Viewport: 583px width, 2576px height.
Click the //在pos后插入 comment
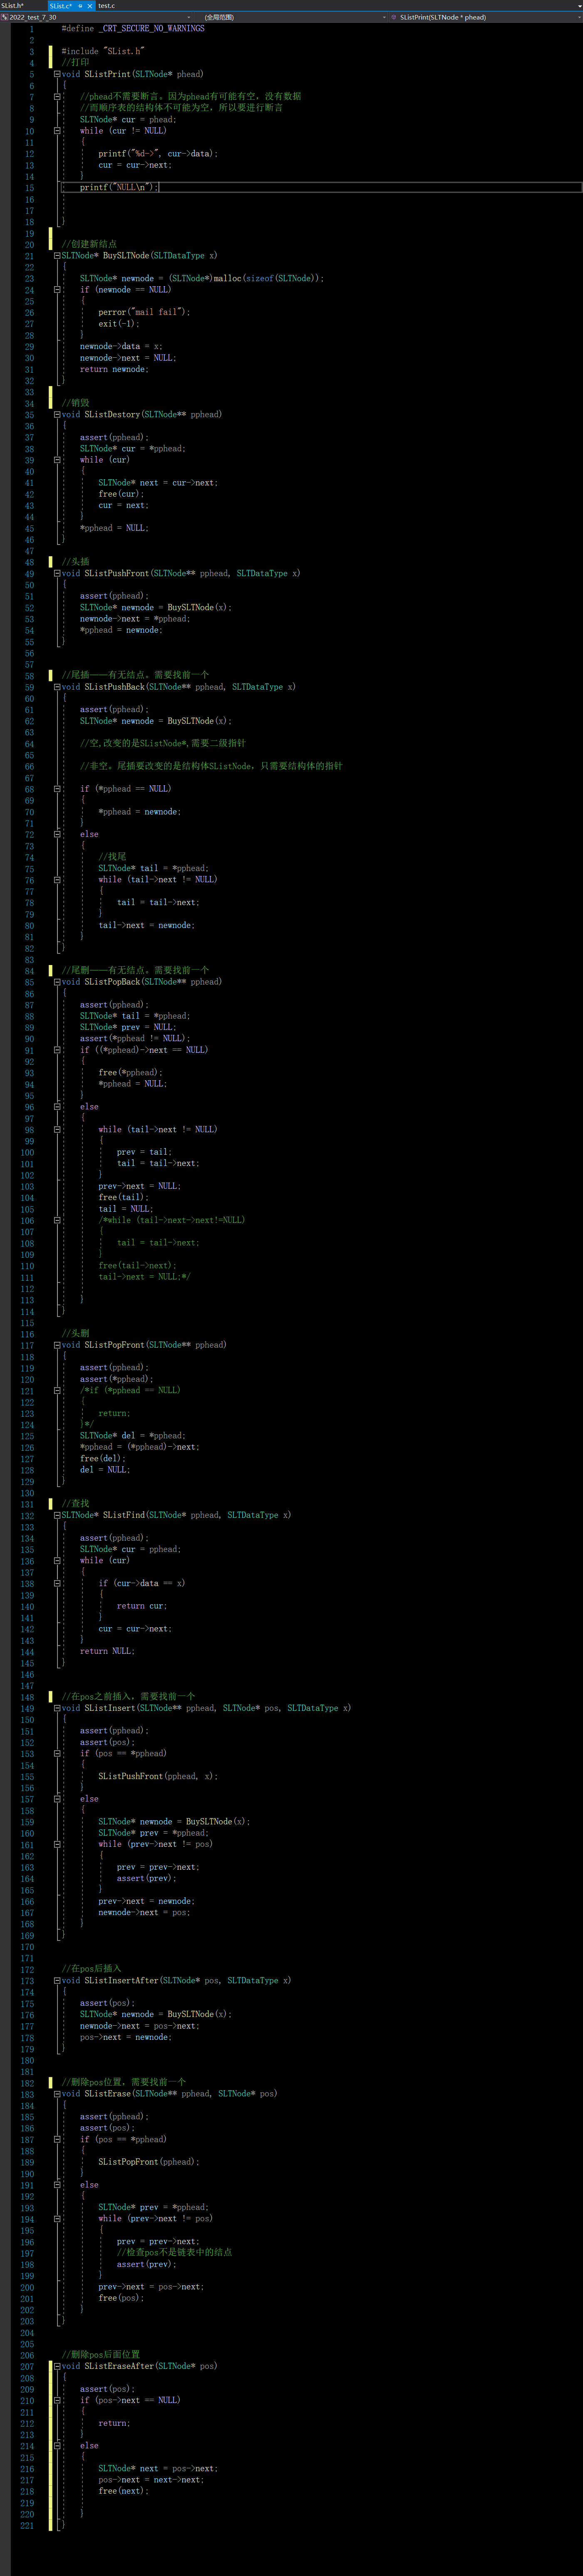(91, 1969)
